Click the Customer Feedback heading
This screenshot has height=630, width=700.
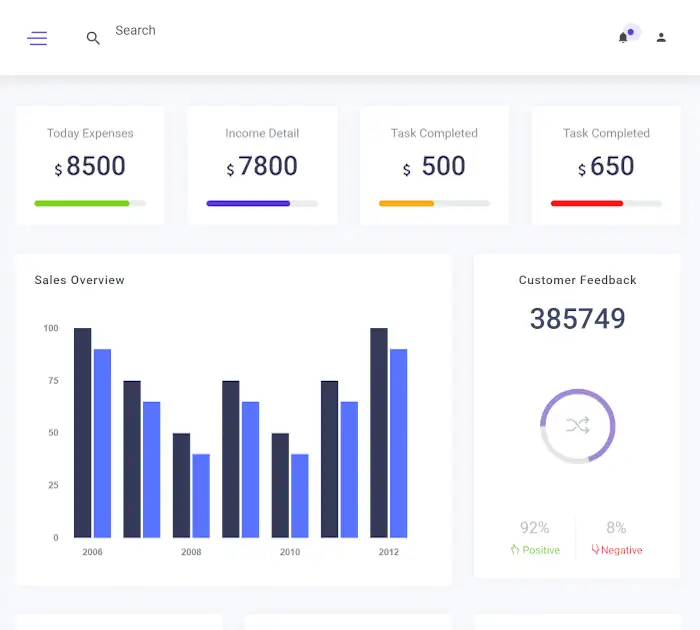pos(577,280)
